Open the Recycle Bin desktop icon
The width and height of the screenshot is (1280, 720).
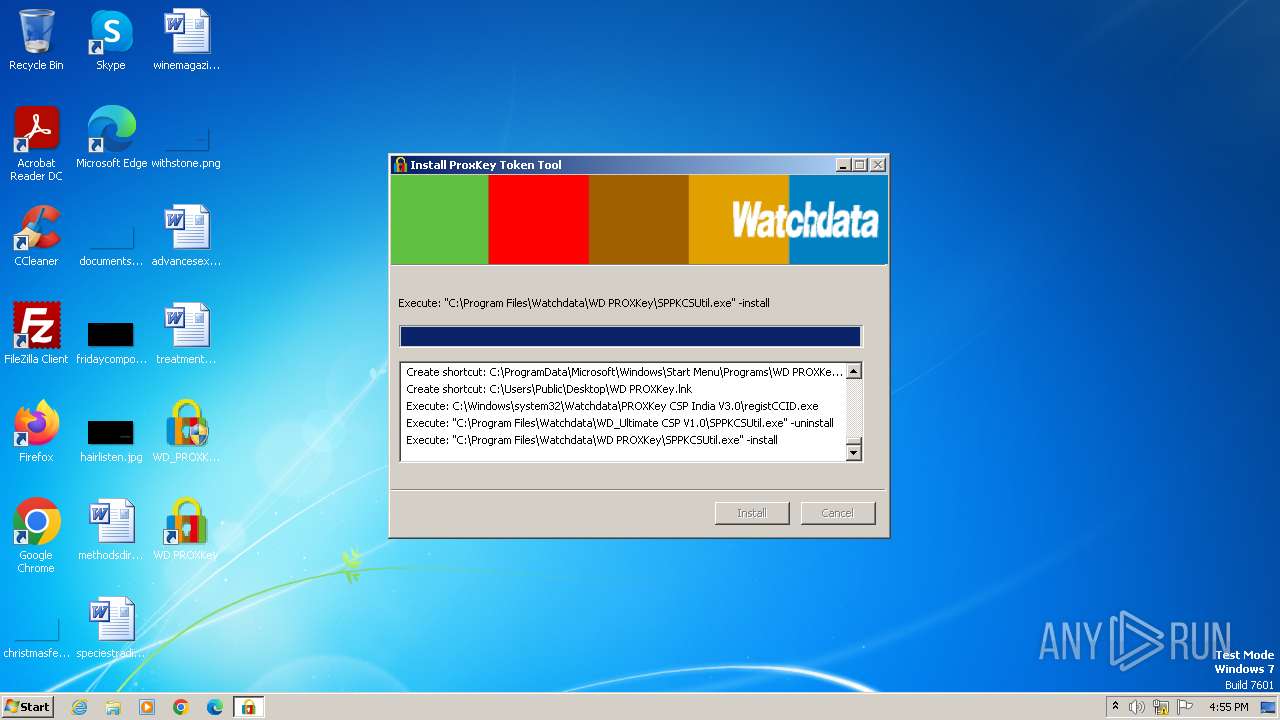click(x=36, y=40)
